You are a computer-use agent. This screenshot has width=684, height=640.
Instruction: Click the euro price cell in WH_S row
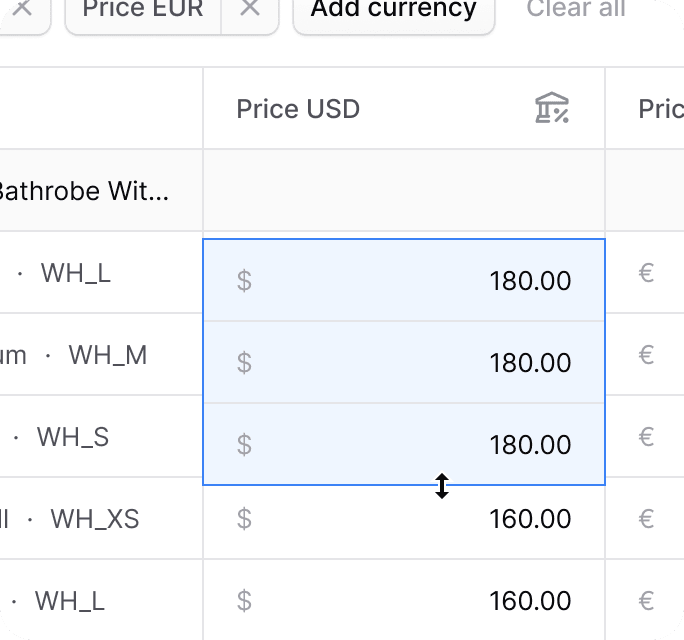coord(645,437)
